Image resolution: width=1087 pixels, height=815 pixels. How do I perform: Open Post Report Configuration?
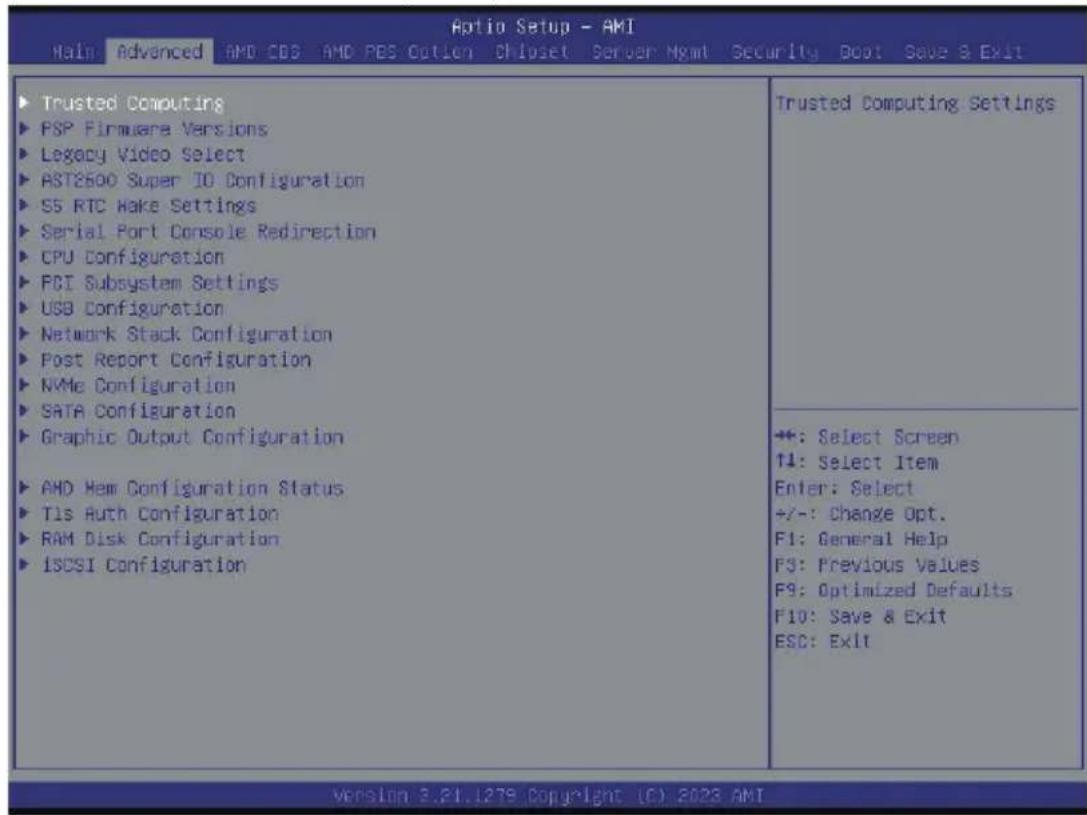(x=175, y=360)
